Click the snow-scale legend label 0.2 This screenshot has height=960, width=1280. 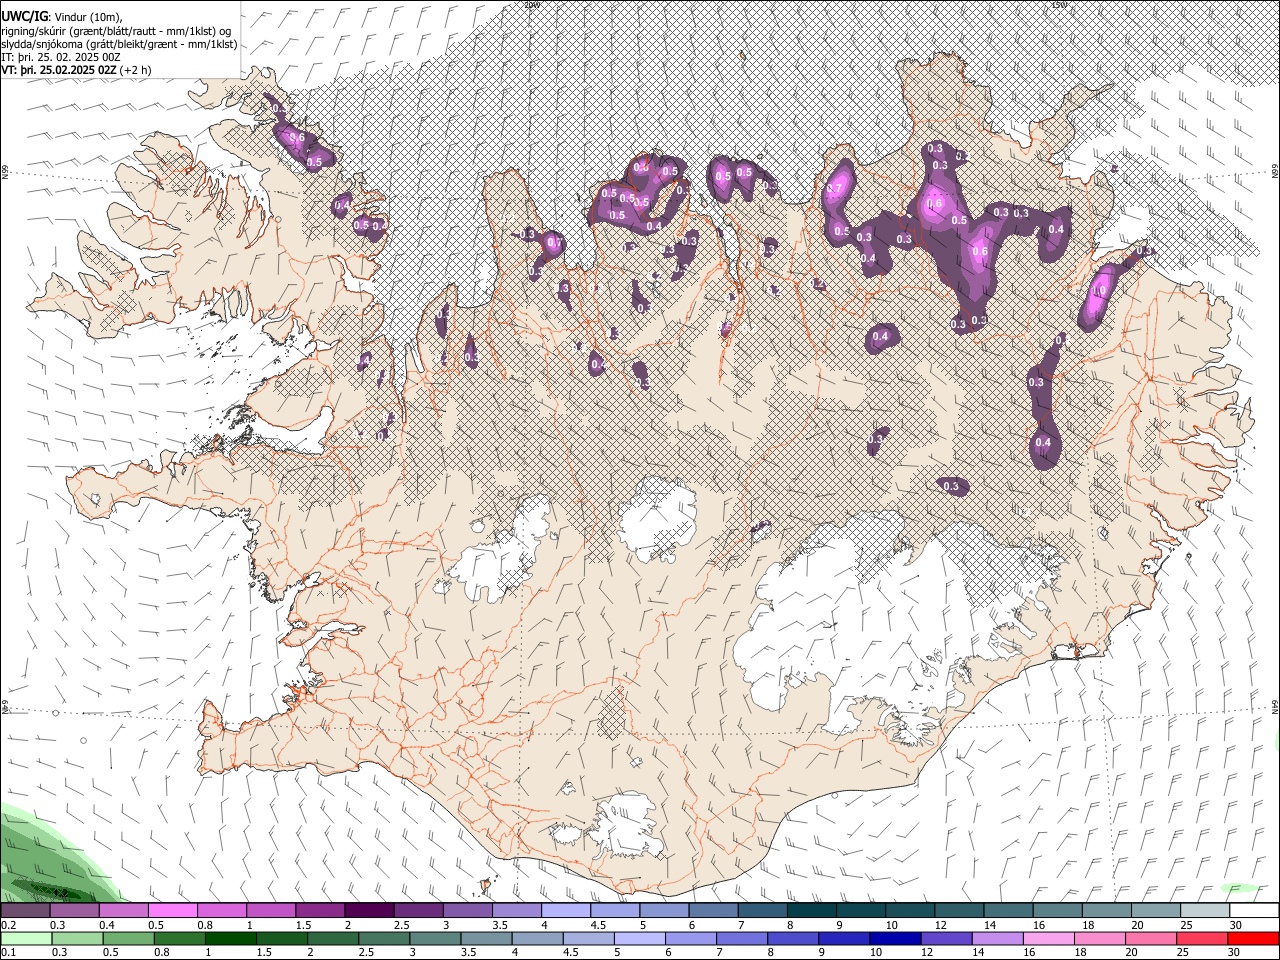[8, 925]
